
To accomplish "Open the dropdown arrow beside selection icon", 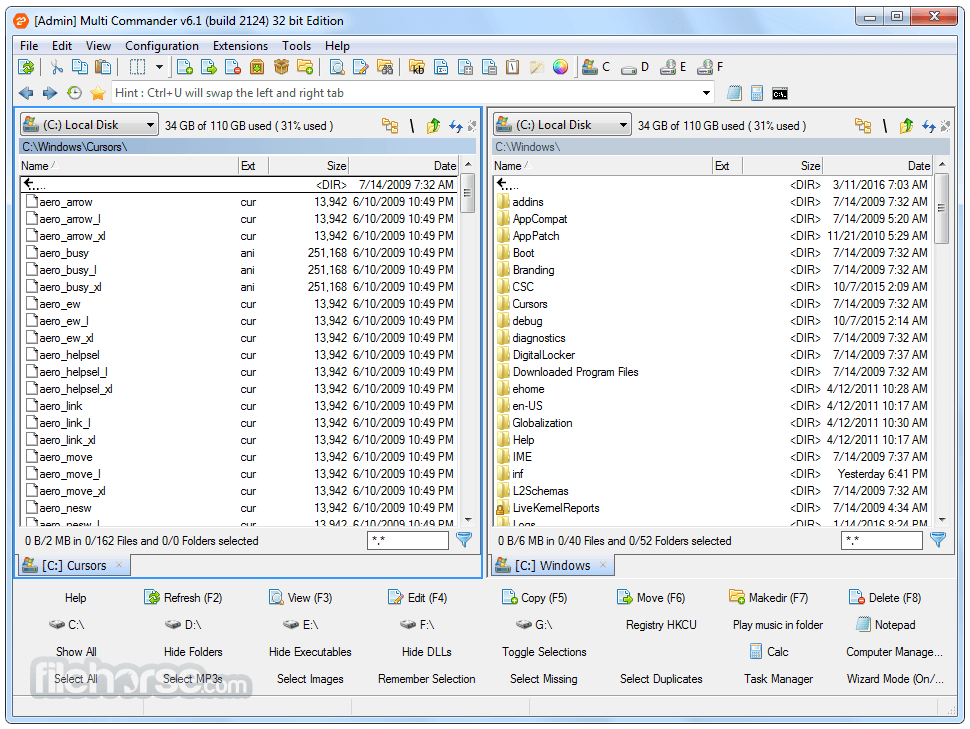I will pos(159,67).
